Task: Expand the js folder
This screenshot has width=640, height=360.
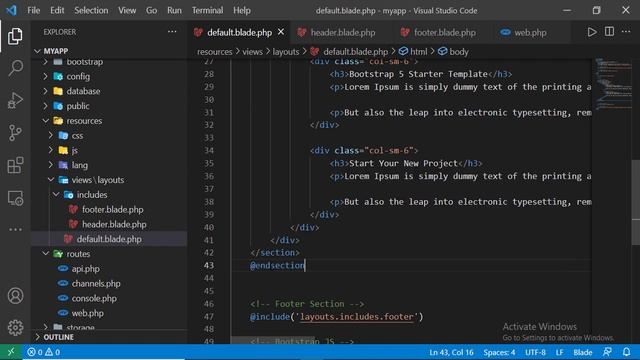Action: click(x=74, y=150)
